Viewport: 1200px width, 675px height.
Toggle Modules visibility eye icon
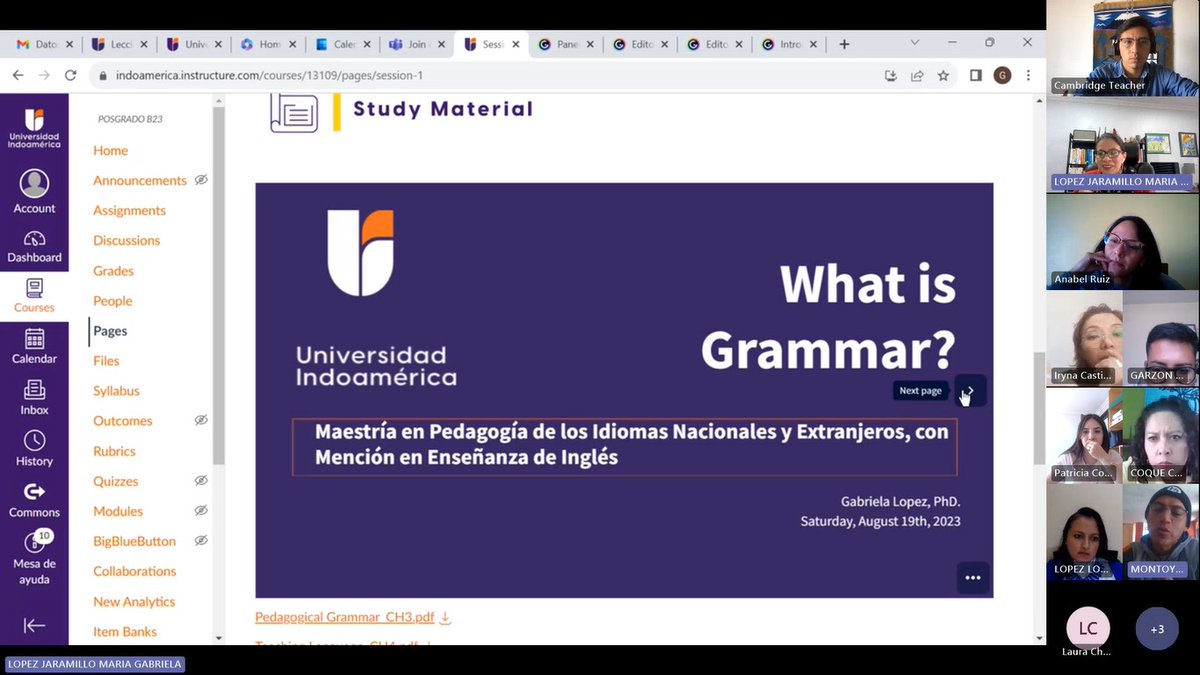[x=201, y=510]
